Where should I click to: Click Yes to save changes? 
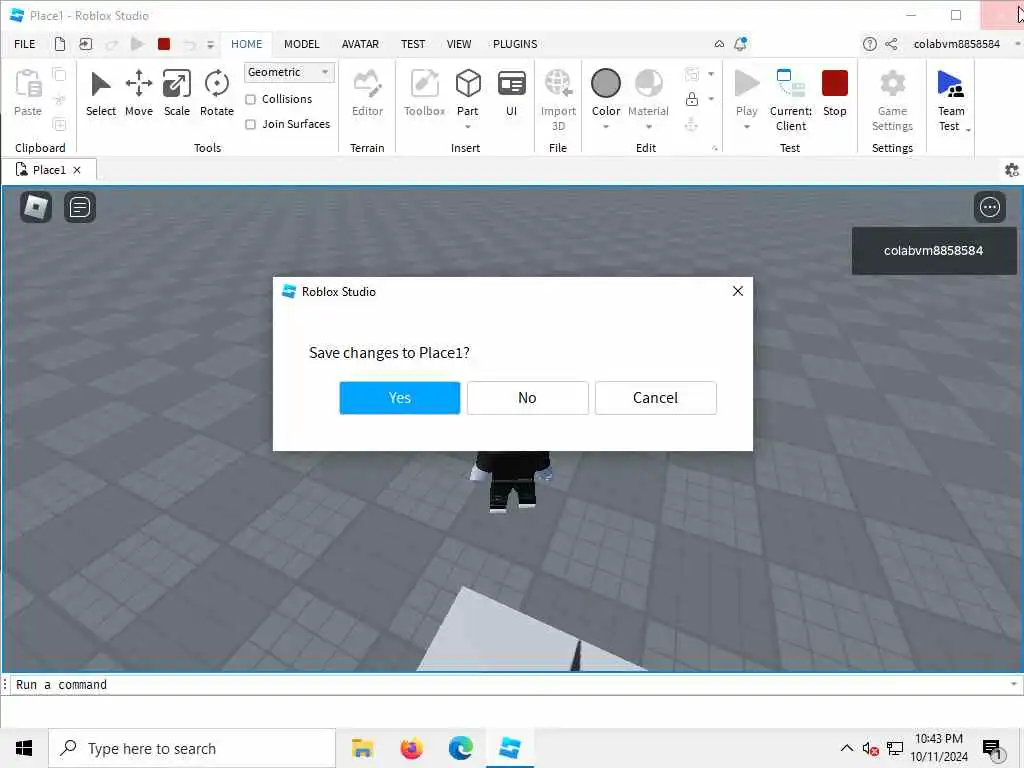tap(400, 398)
